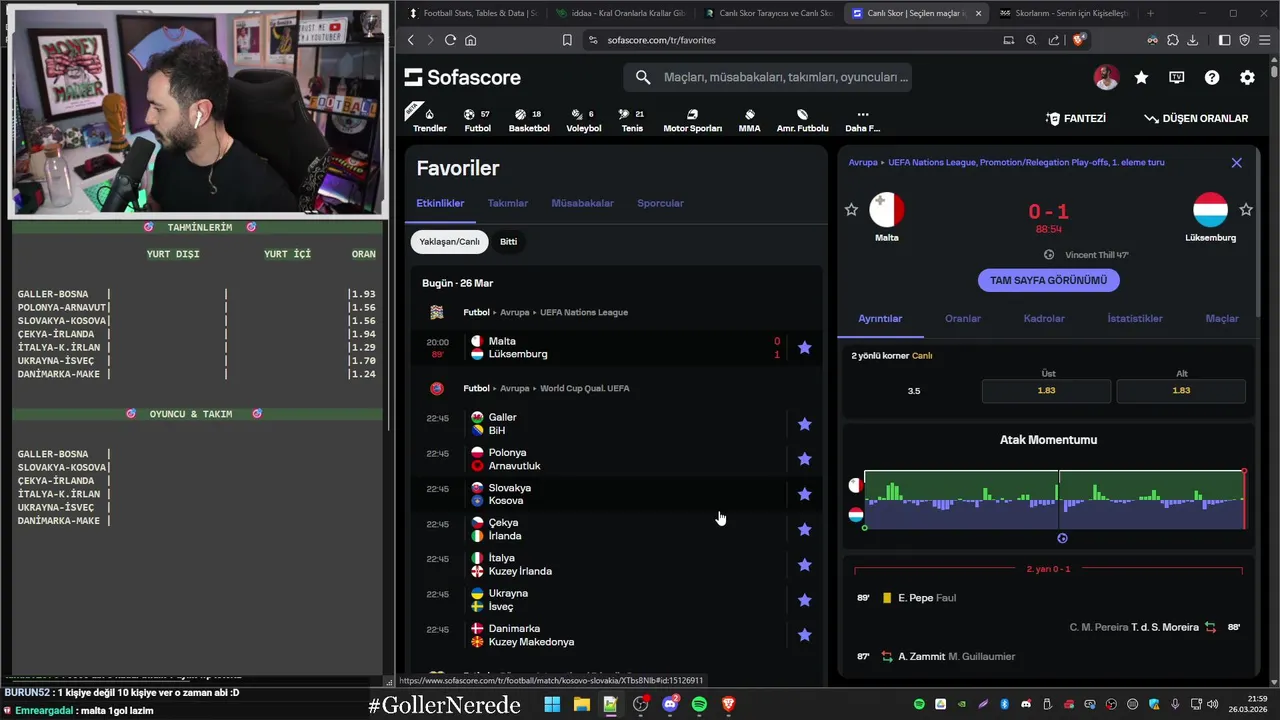Toggle favorite star for Ukrayna - İsveç

click(x=804, y=600)
